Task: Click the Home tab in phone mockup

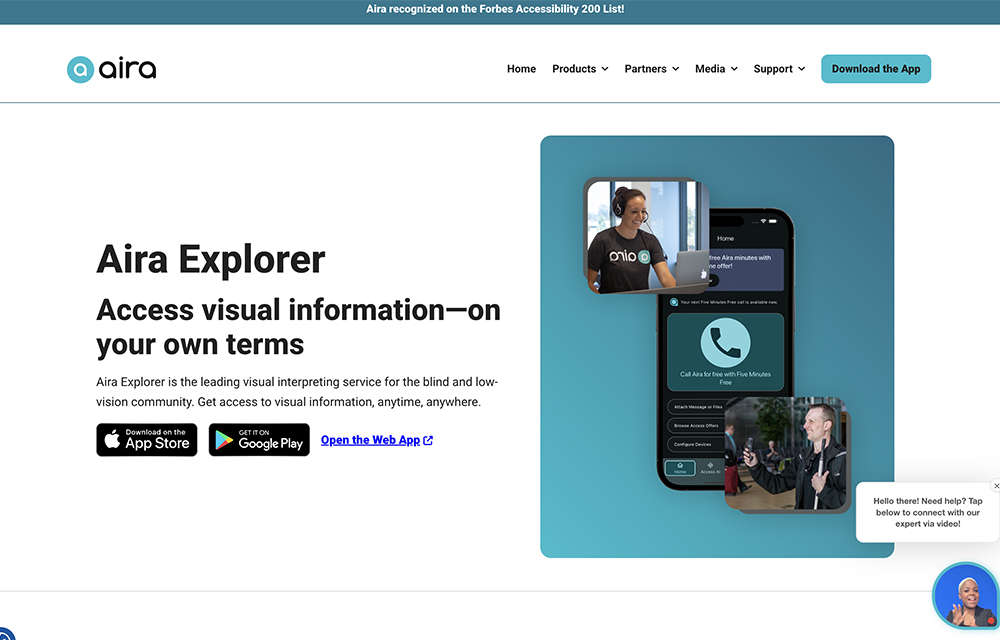Action: [680, 468]
